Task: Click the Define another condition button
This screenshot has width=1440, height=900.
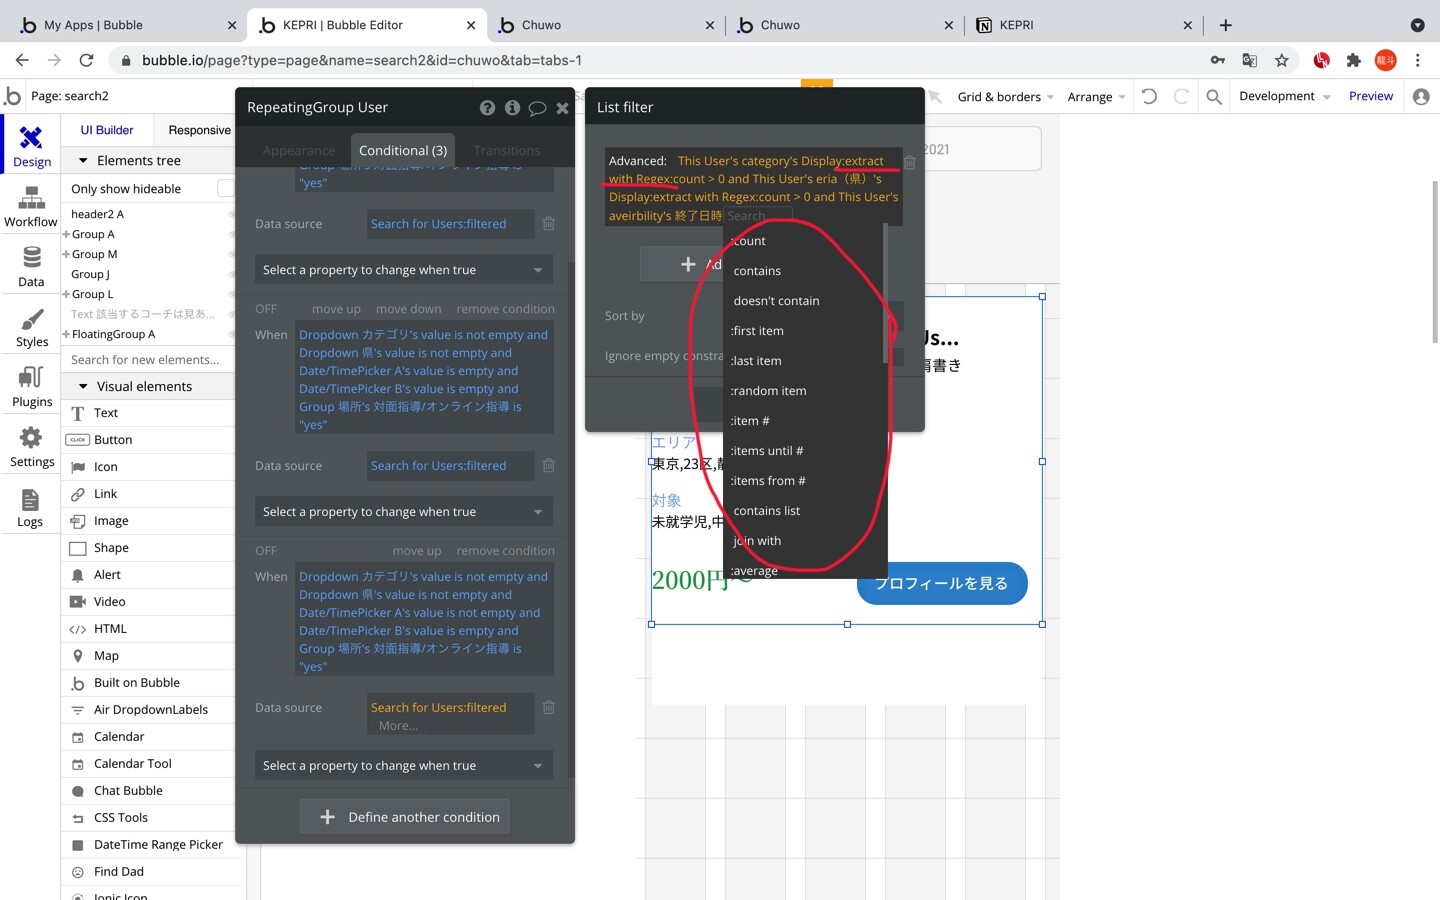Action: (405, 817)
